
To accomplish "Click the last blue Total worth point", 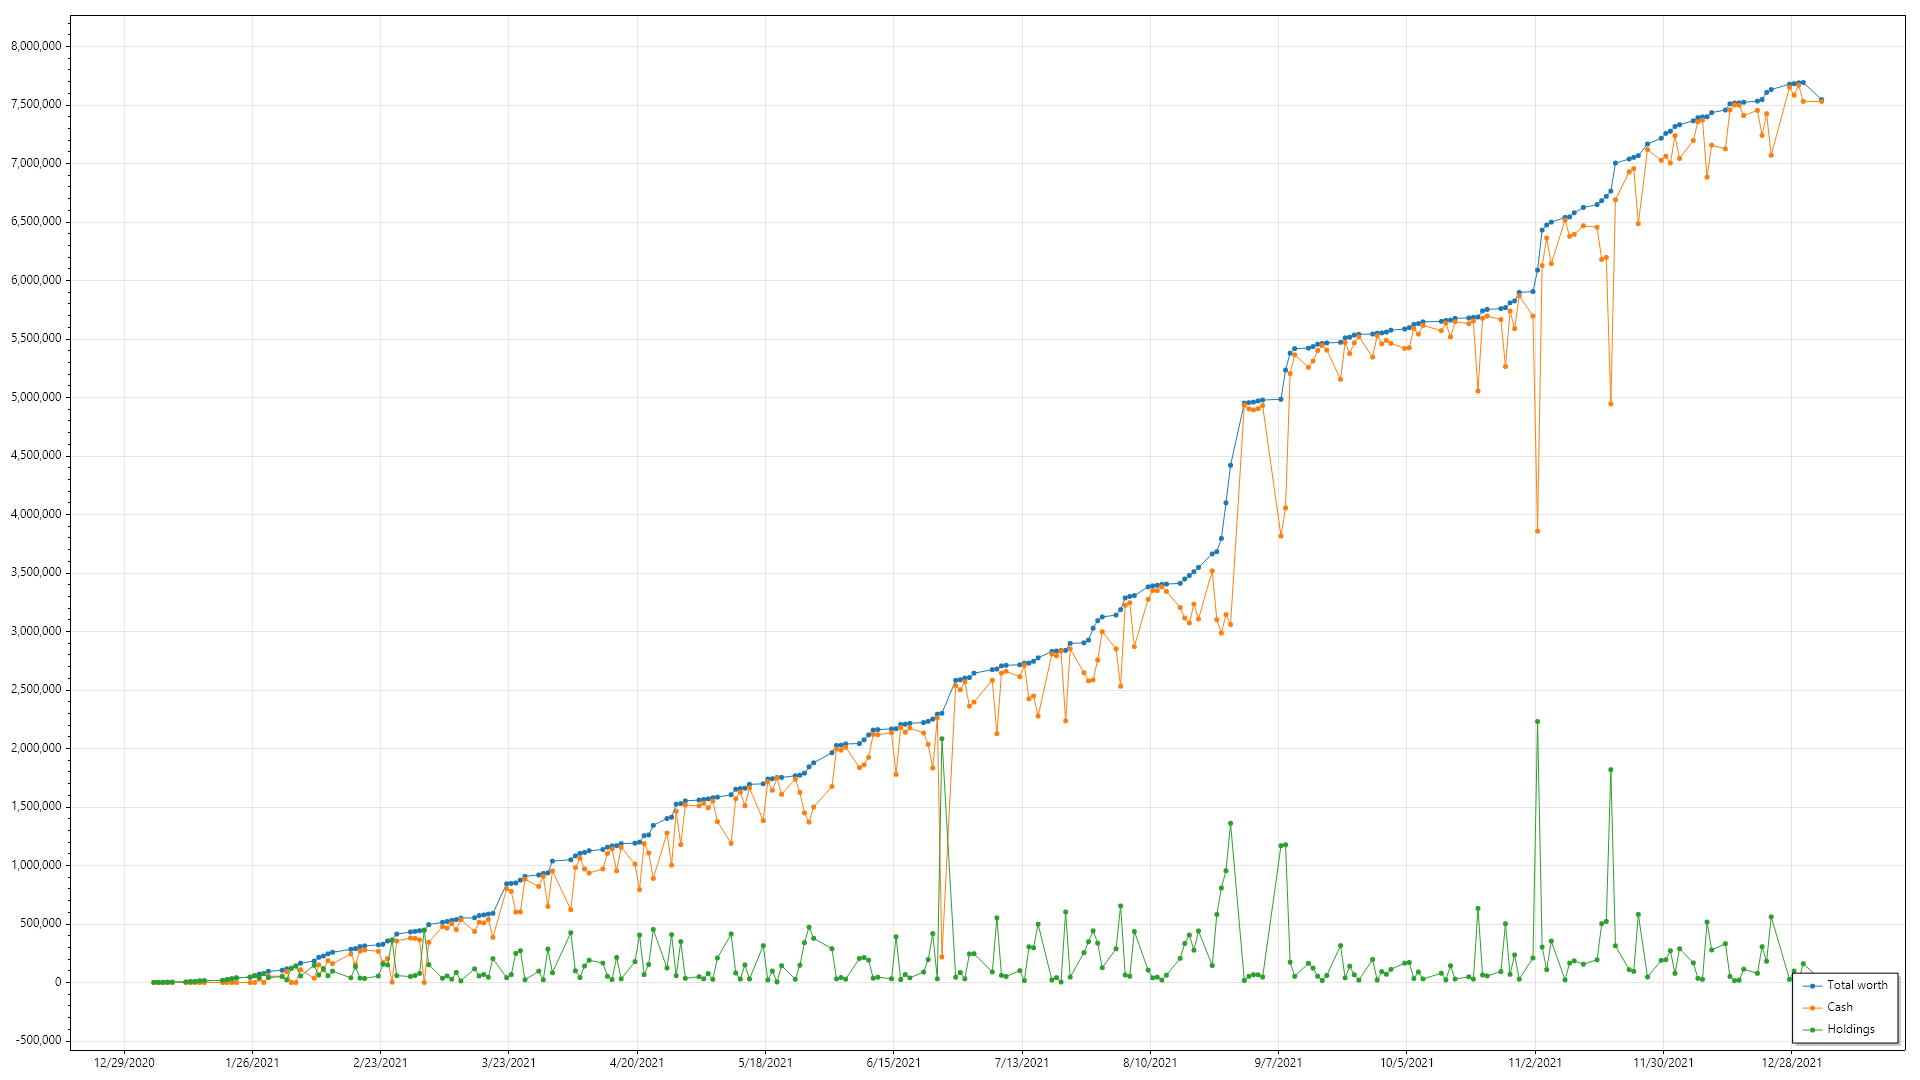I will 1821,100.
